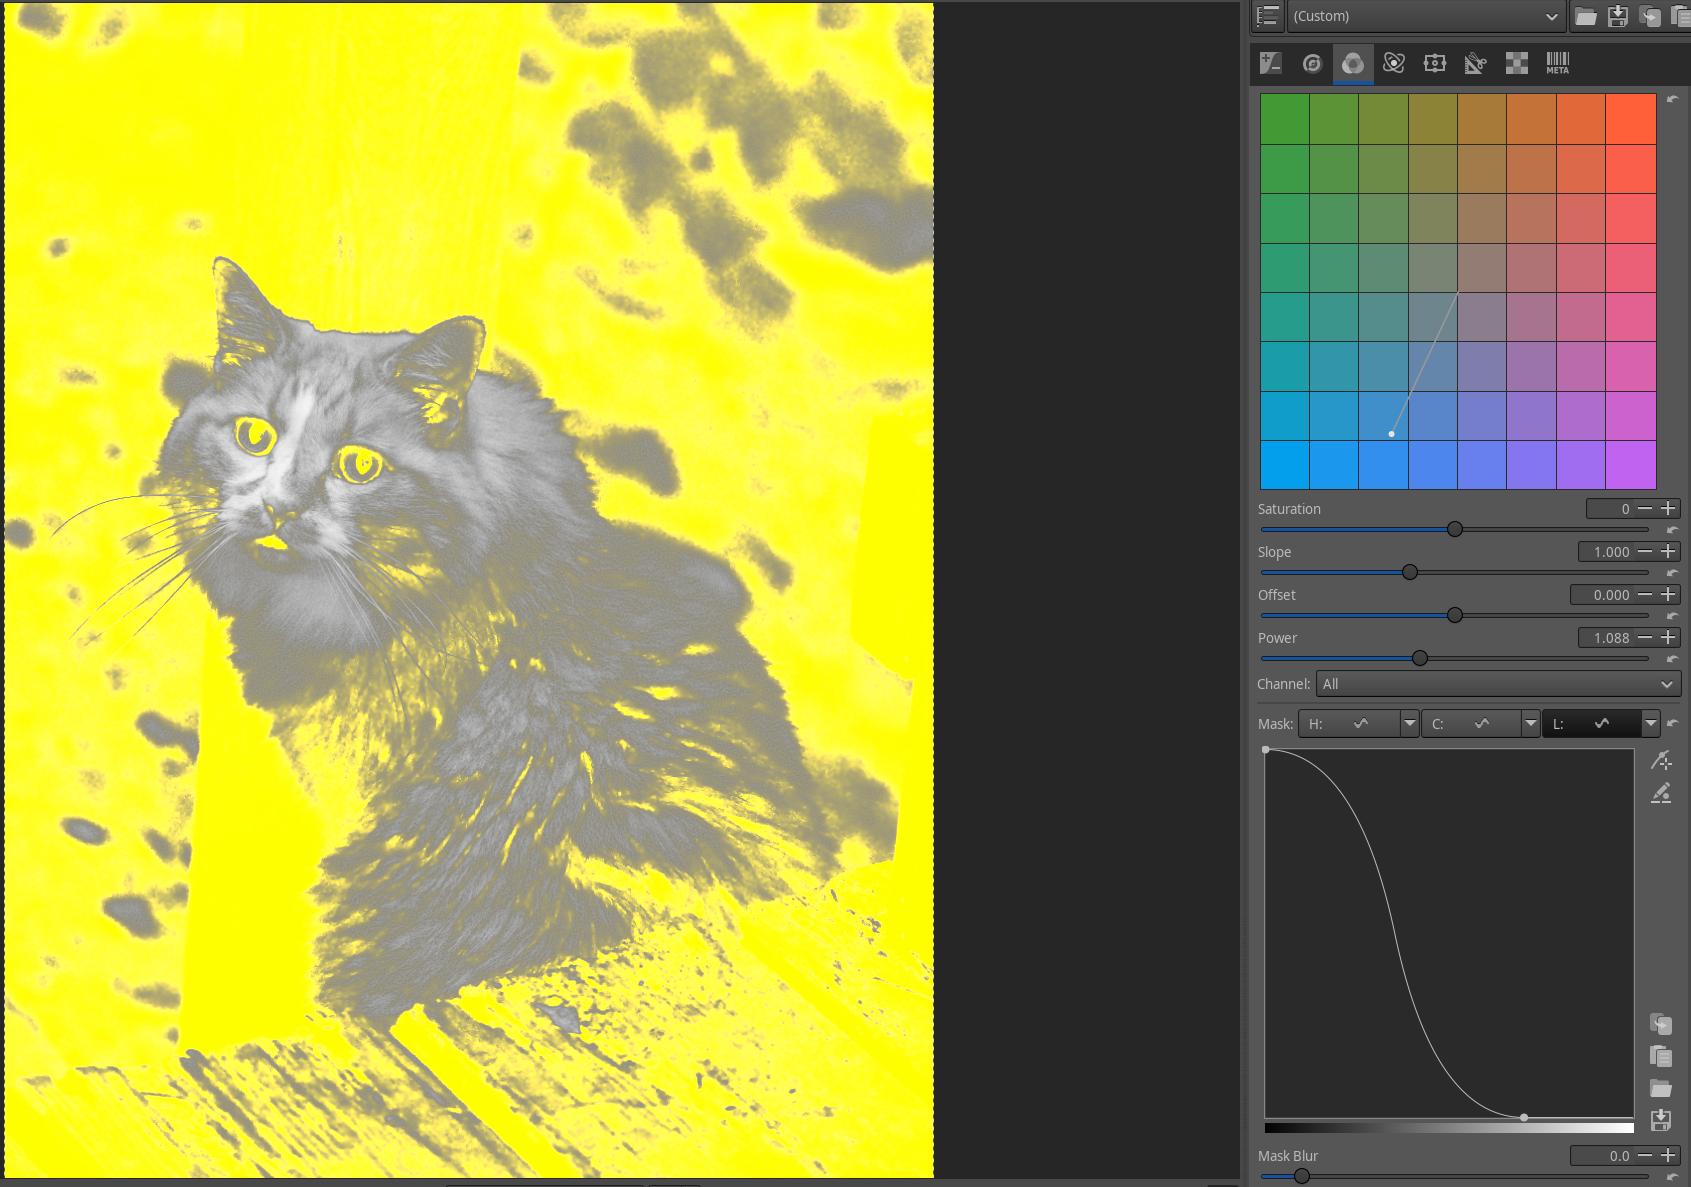Click the mask curve edit pencil icon
This screenshot has width=1691, height=1187.
coord(1662,793)
